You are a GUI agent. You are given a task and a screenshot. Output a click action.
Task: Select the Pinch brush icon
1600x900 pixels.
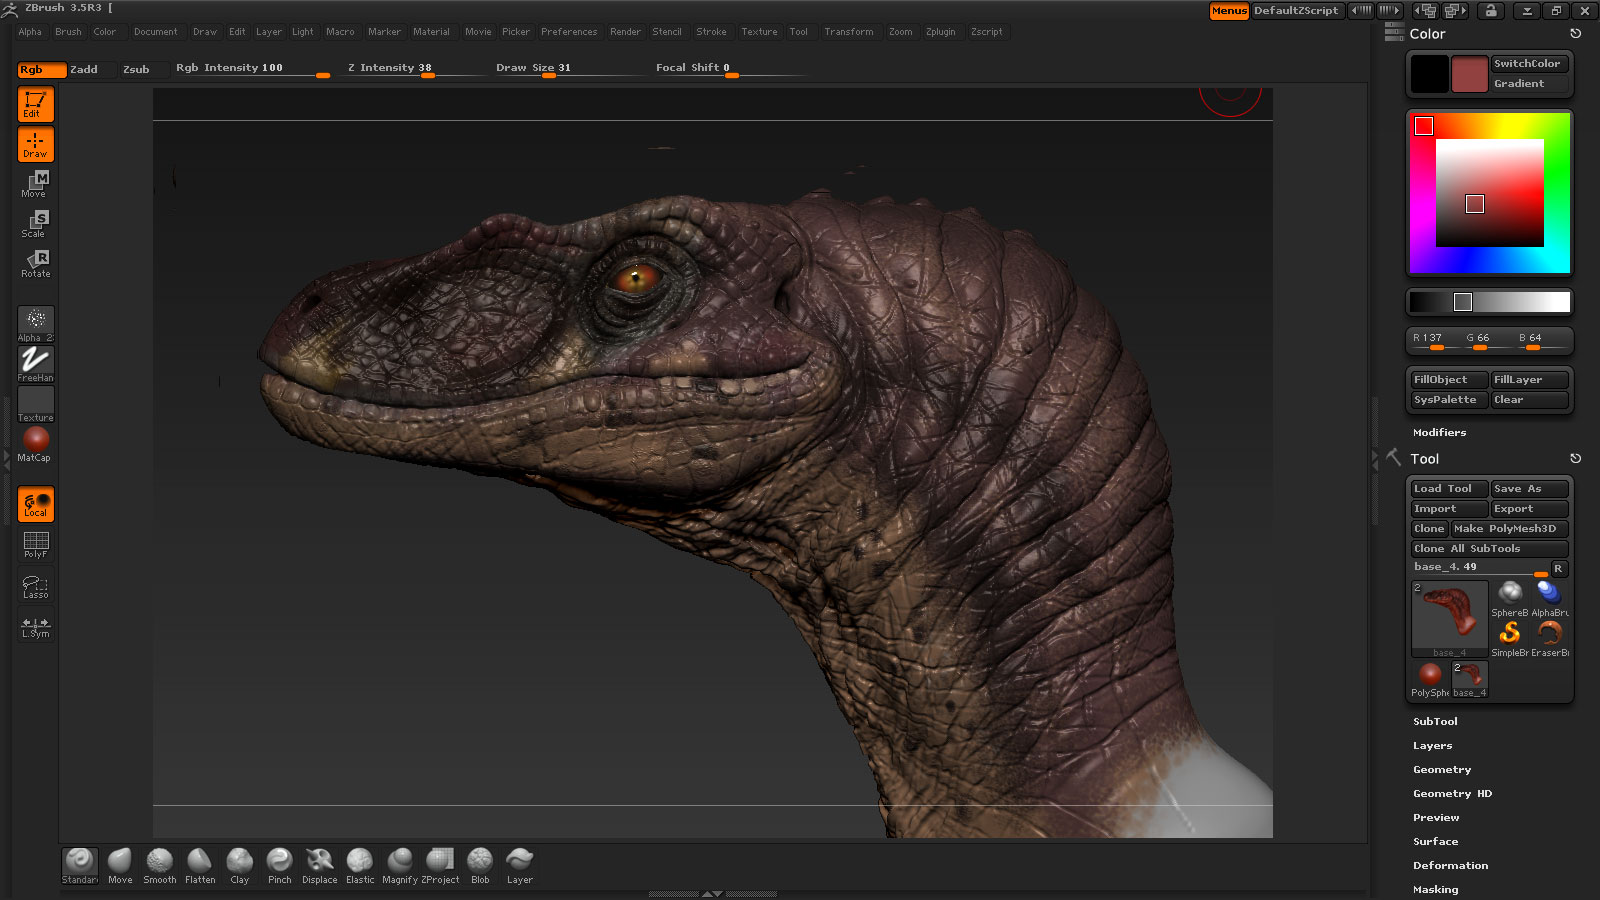pyautogui.click(x=279, y=861)
